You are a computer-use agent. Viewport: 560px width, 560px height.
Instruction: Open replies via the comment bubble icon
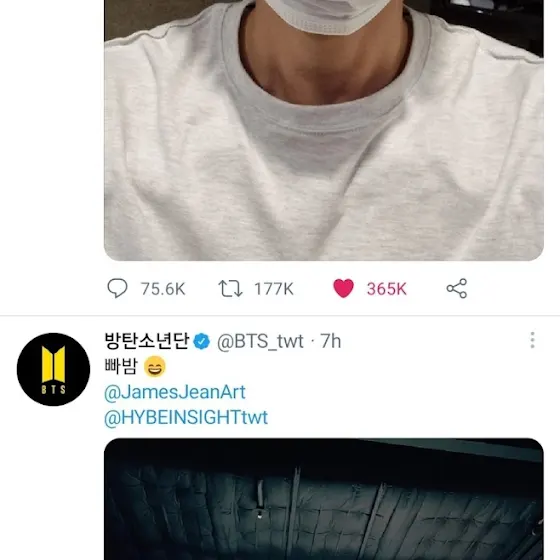(x=117, y=288)
